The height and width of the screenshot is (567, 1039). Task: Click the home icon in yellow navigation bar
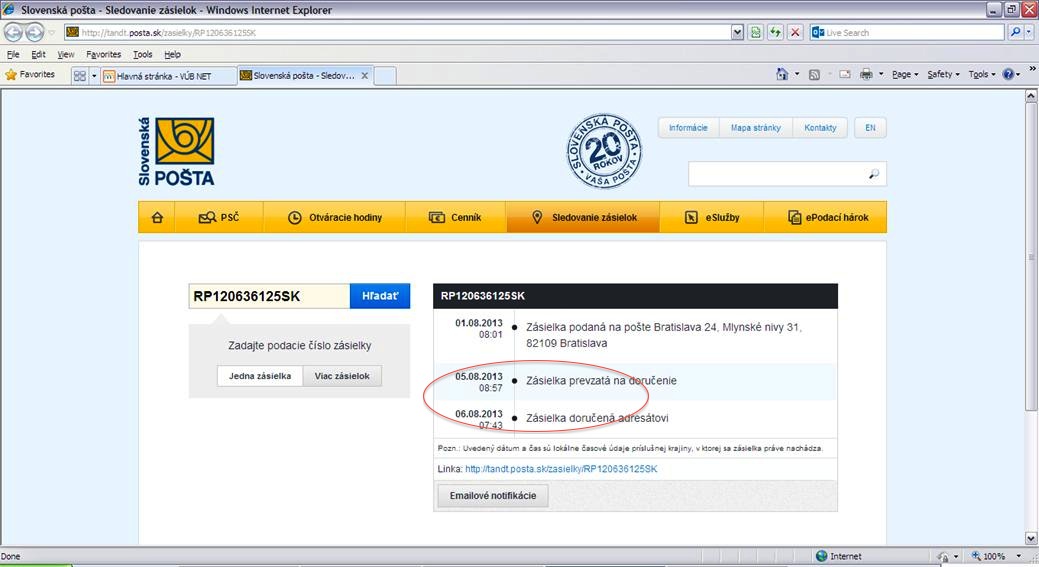pyautogui.click(x=157, y=217)
